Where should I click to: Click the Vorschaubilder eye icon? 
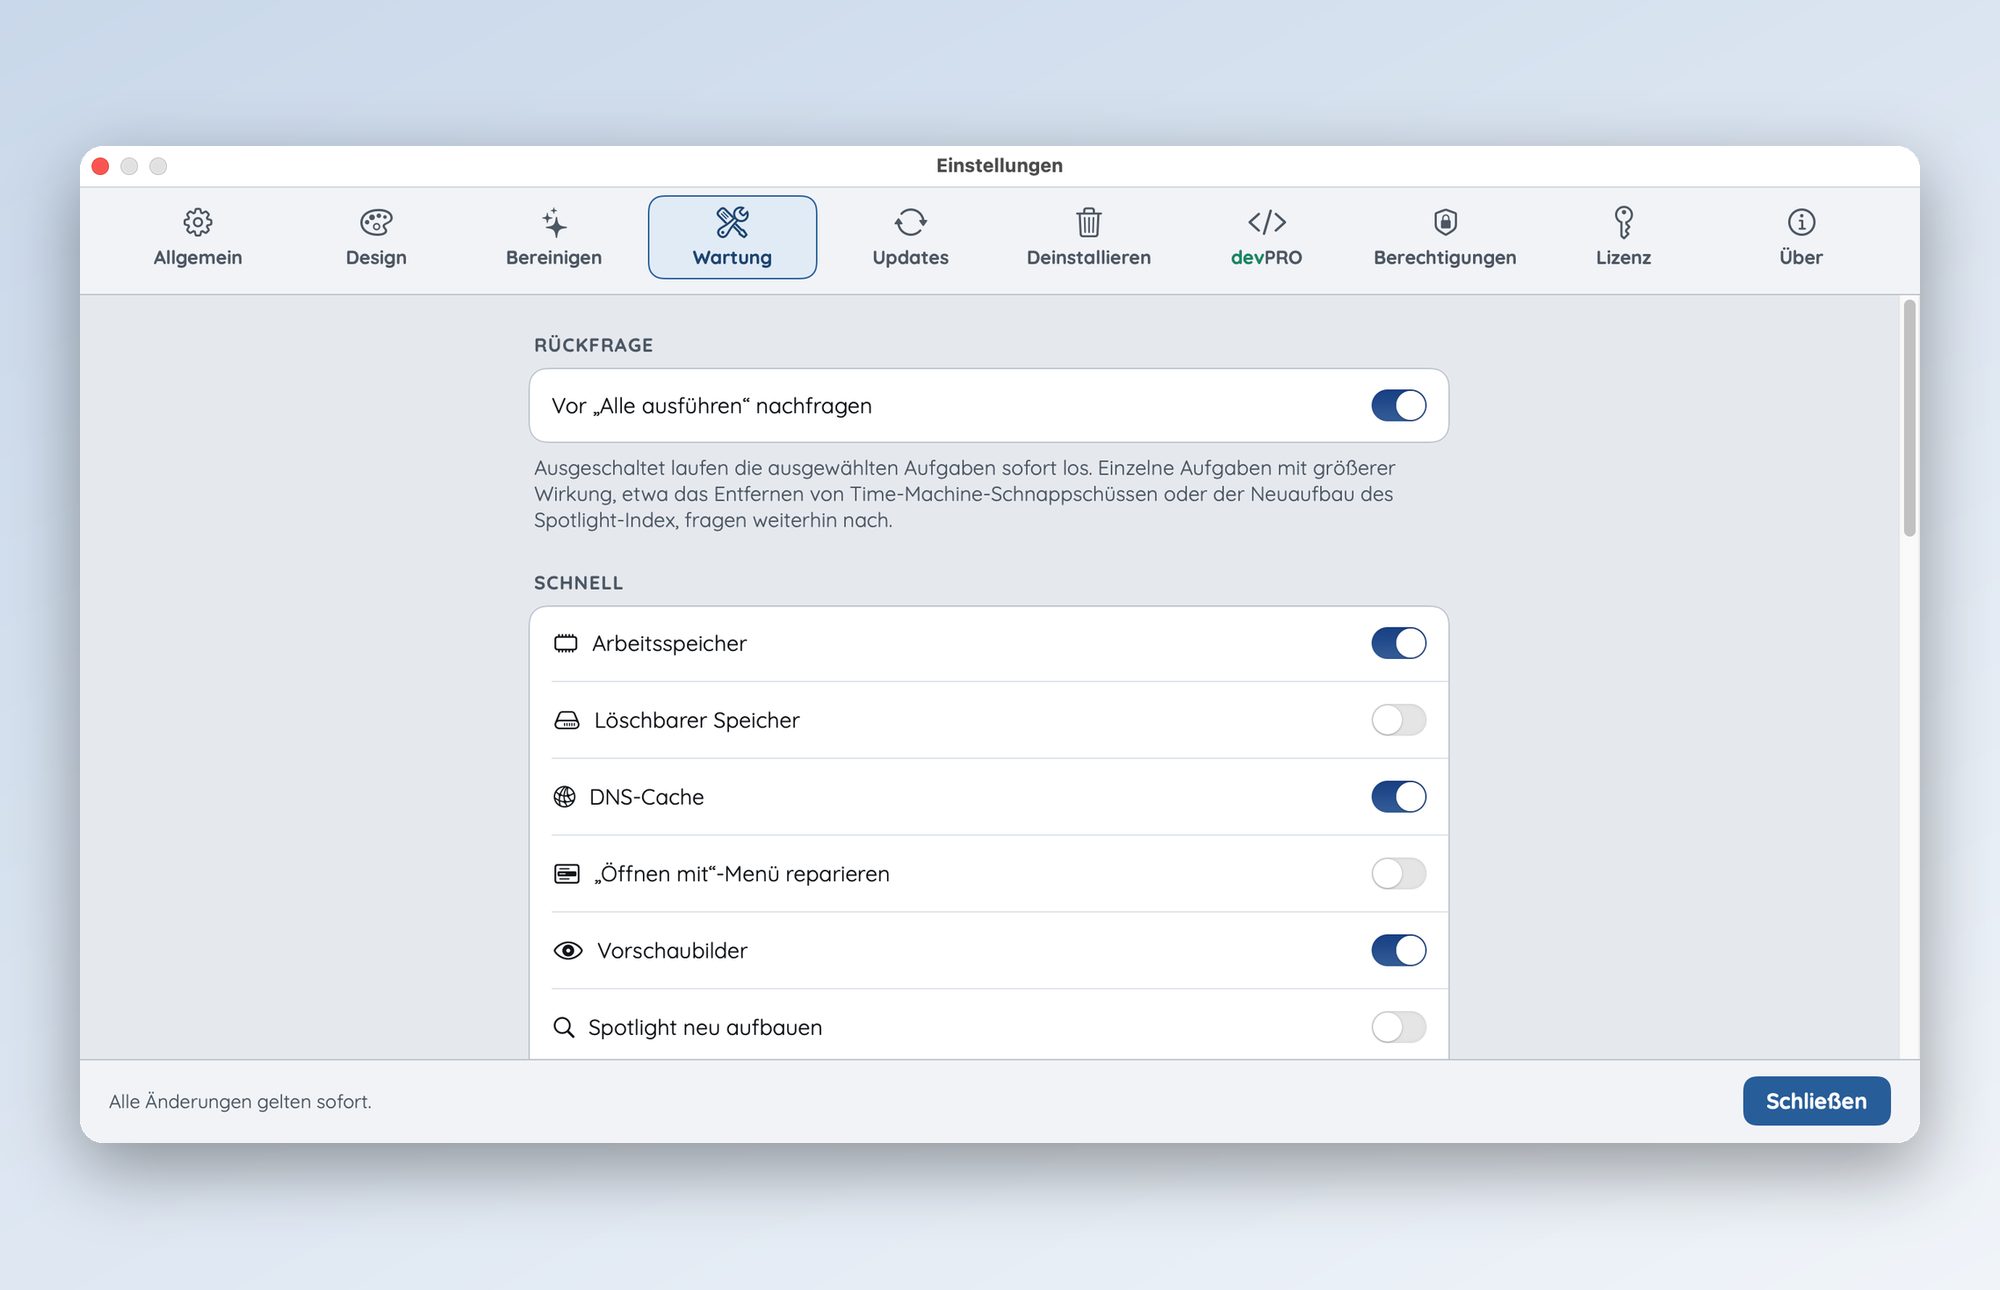pos(568,951)
